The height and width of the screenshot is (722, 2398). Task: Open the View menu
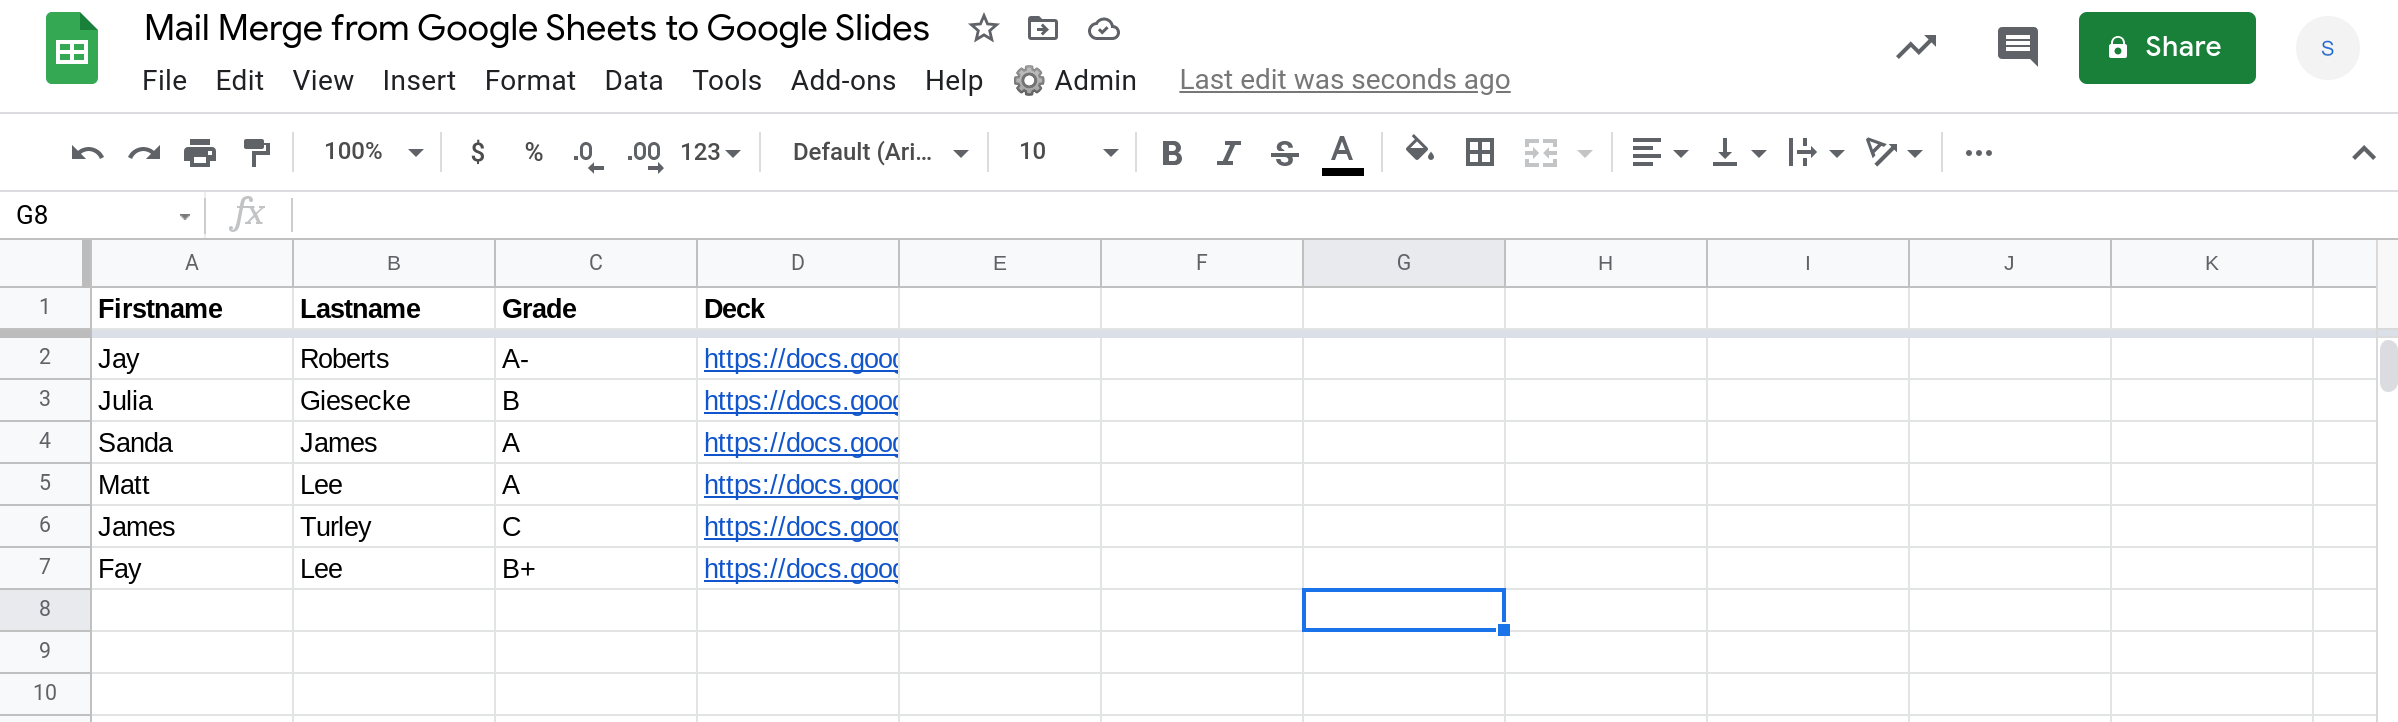tap(323, 80)
